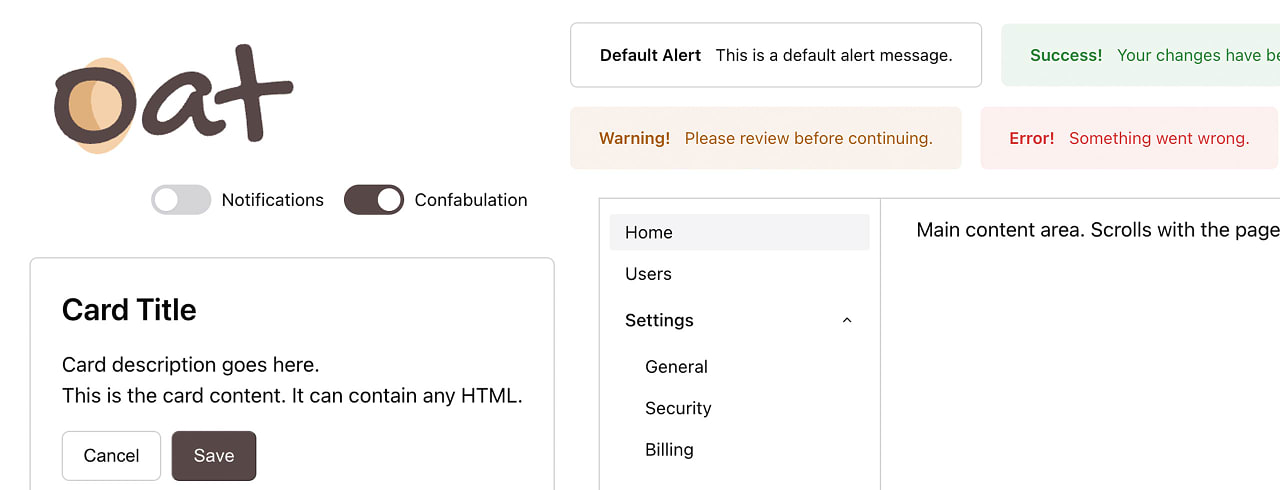This screenshot has width=1280, height=490.
Task: Enable the Notifications switch
Action: click(181, 200)
